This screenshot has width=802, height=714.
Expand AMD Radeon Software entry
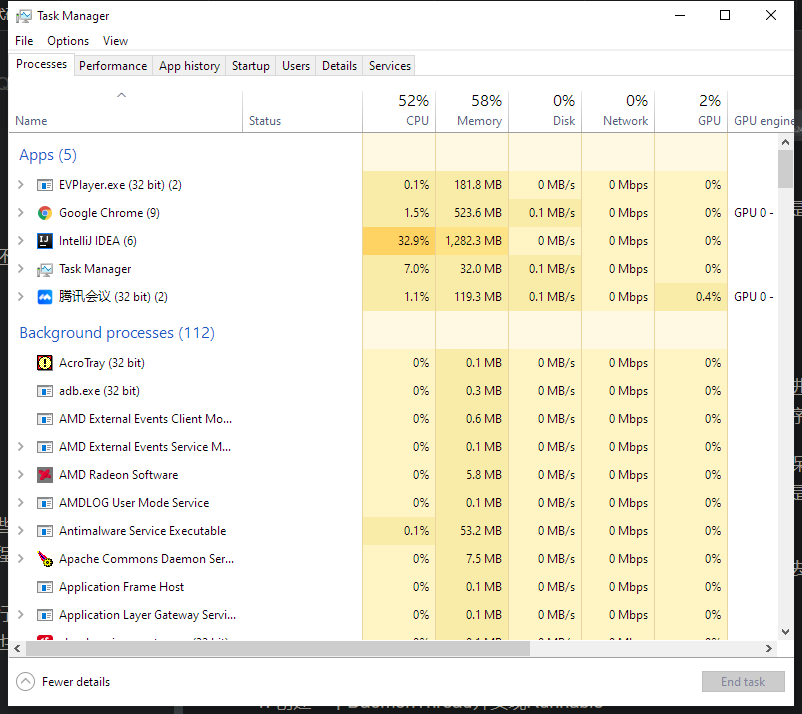[x=20, y=475]
